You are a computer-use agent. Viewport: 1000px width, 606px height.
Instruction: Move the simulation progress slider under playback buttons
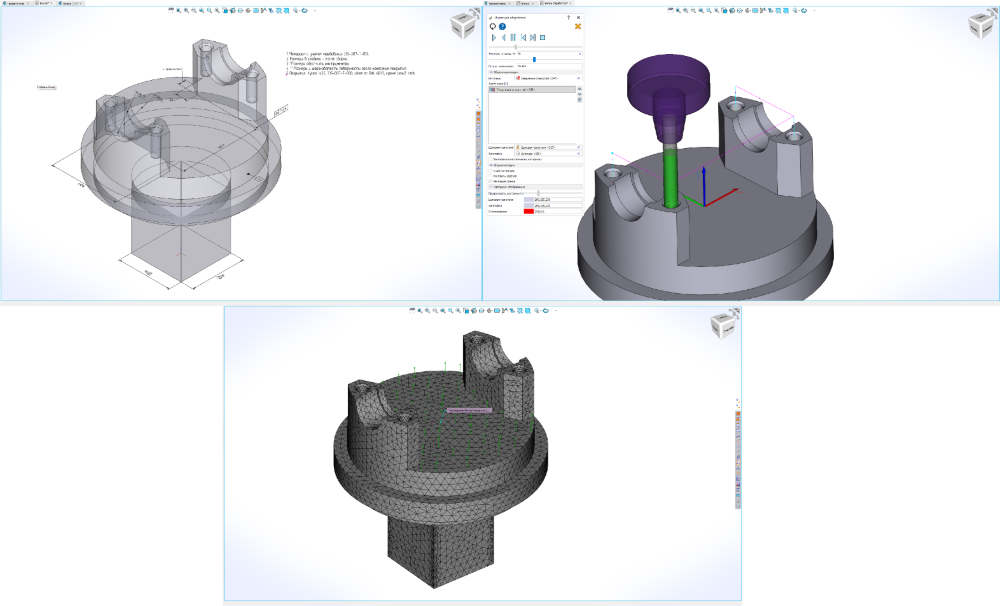(x=516, y=47)
